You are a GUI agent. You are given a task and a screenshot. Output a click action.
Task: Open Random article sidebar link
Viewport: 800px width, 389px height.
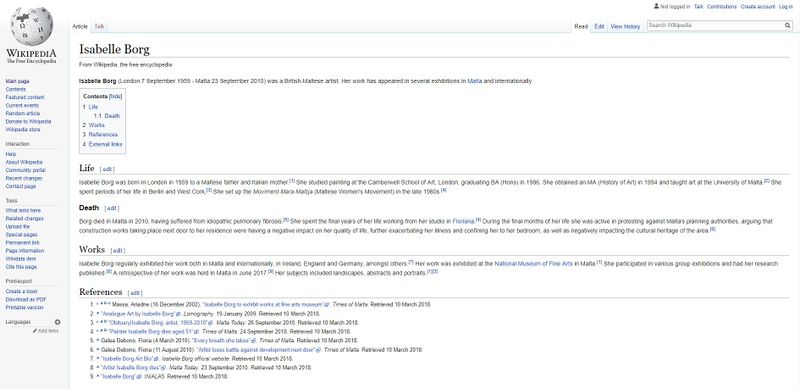tap(22, 113)
